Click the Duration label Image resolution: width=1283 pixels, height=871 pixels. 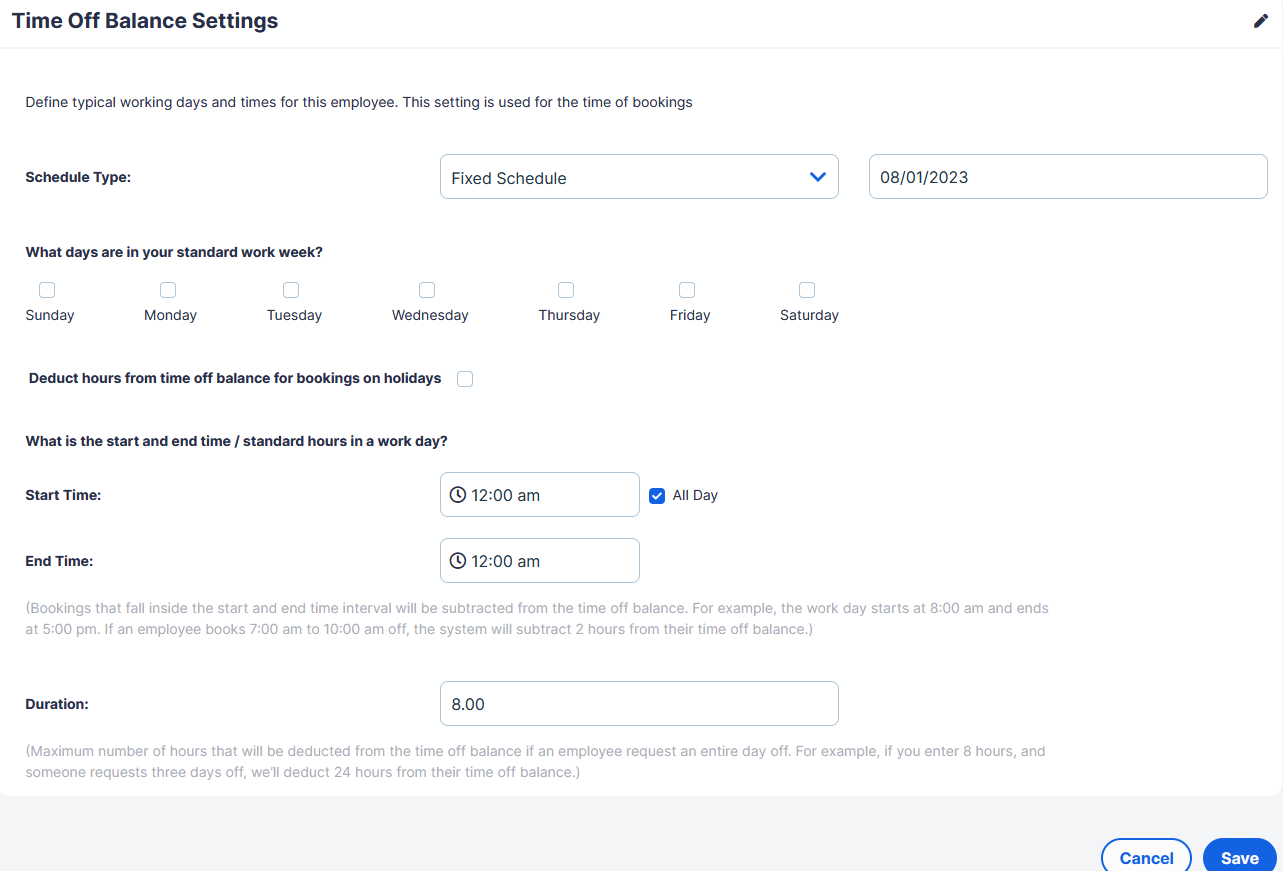click(57, 704)
